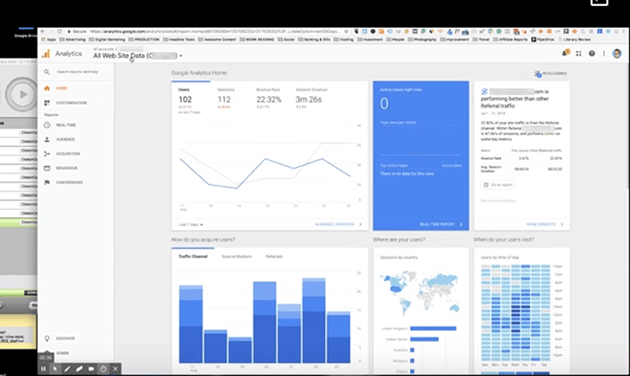Pause the screen recording in bottom toolbar
This screenshot has height=376, width=630.
pyautogui.click(x=43, y=369)
